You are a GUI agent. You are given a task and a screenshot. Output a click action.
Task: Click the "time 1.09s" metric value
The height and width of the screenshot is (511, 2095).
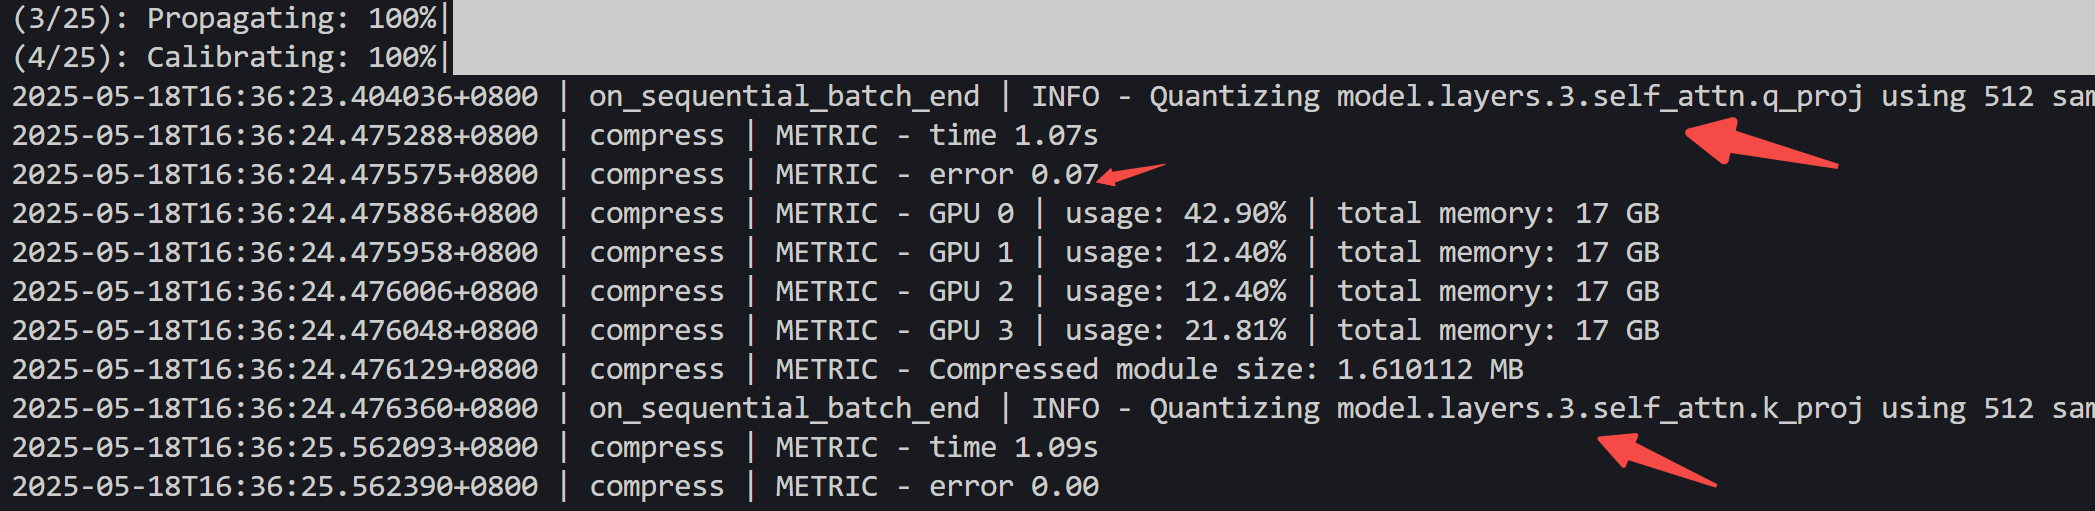[1013, 448]
